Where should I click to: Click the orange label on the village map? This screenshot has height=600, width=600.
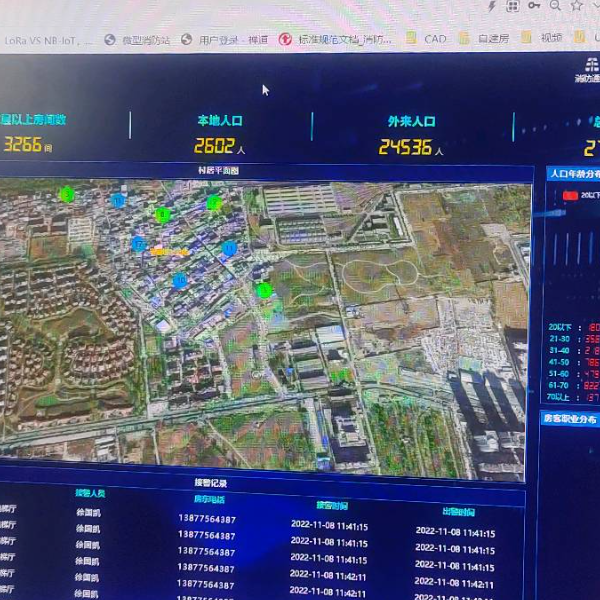tap(170, 252)
